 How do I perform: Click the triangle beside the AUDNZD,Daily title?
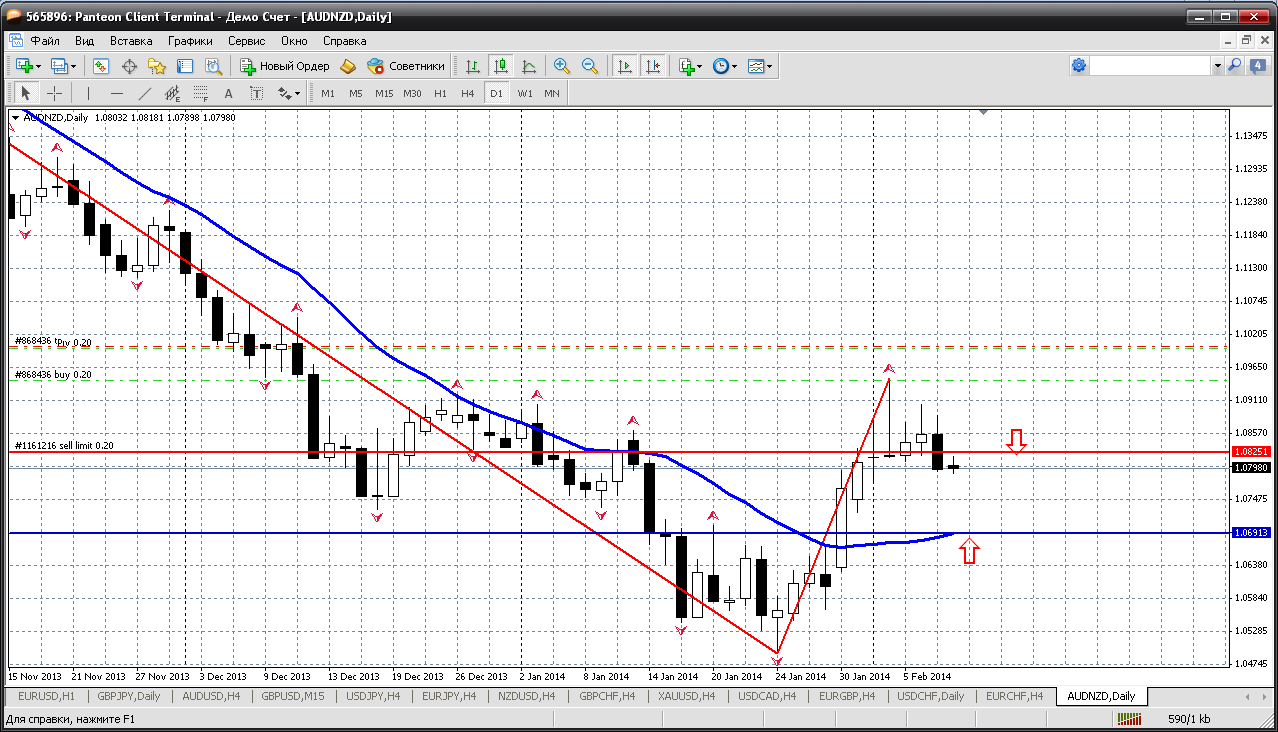point(15,118)
